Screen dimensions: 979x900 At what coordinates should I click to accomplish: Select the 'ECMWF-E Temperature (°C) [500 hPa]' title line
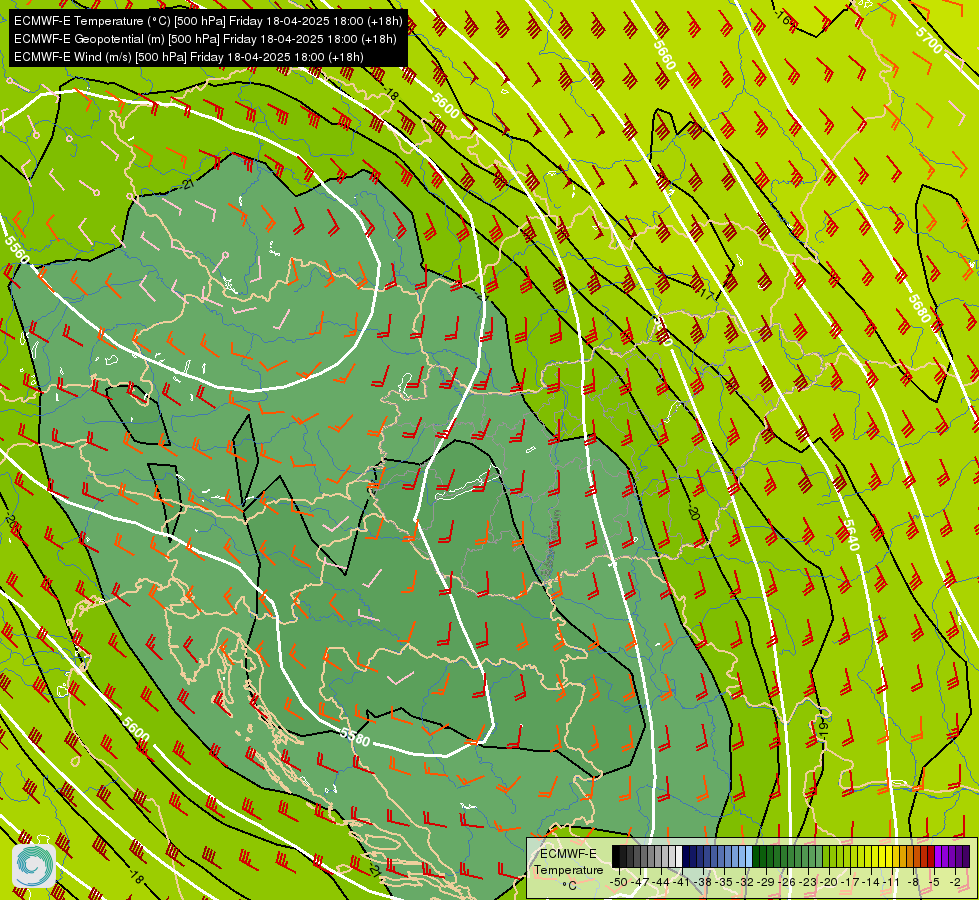coord(209,21)
